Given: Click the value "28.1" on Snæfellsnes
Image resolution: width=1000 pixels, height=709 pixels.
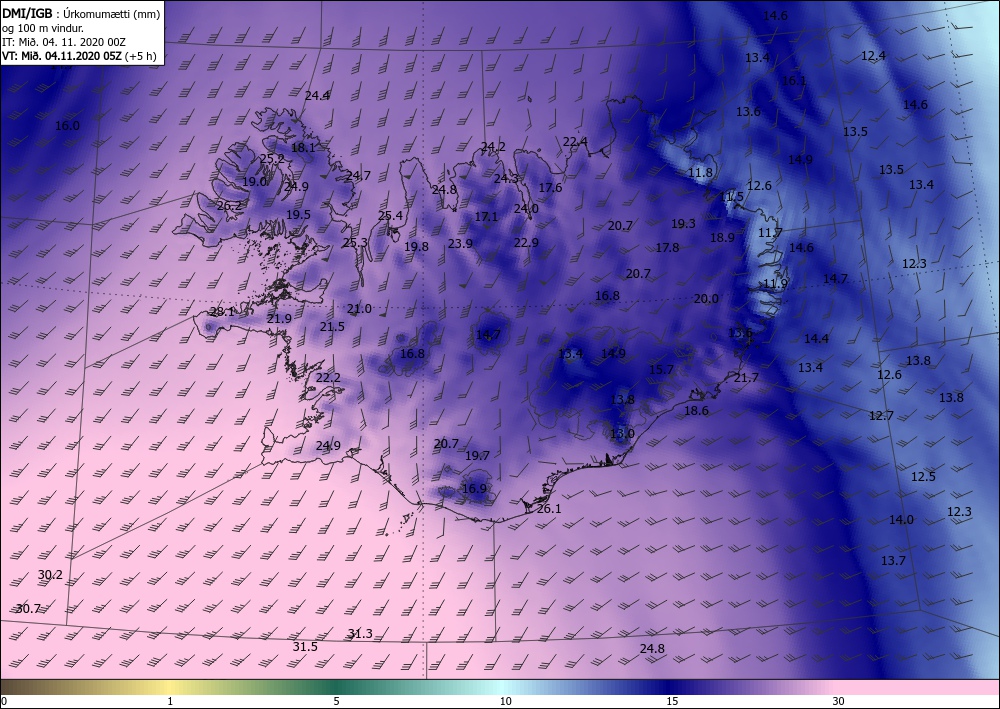Looking at the screenshot, I should point(222,312).
